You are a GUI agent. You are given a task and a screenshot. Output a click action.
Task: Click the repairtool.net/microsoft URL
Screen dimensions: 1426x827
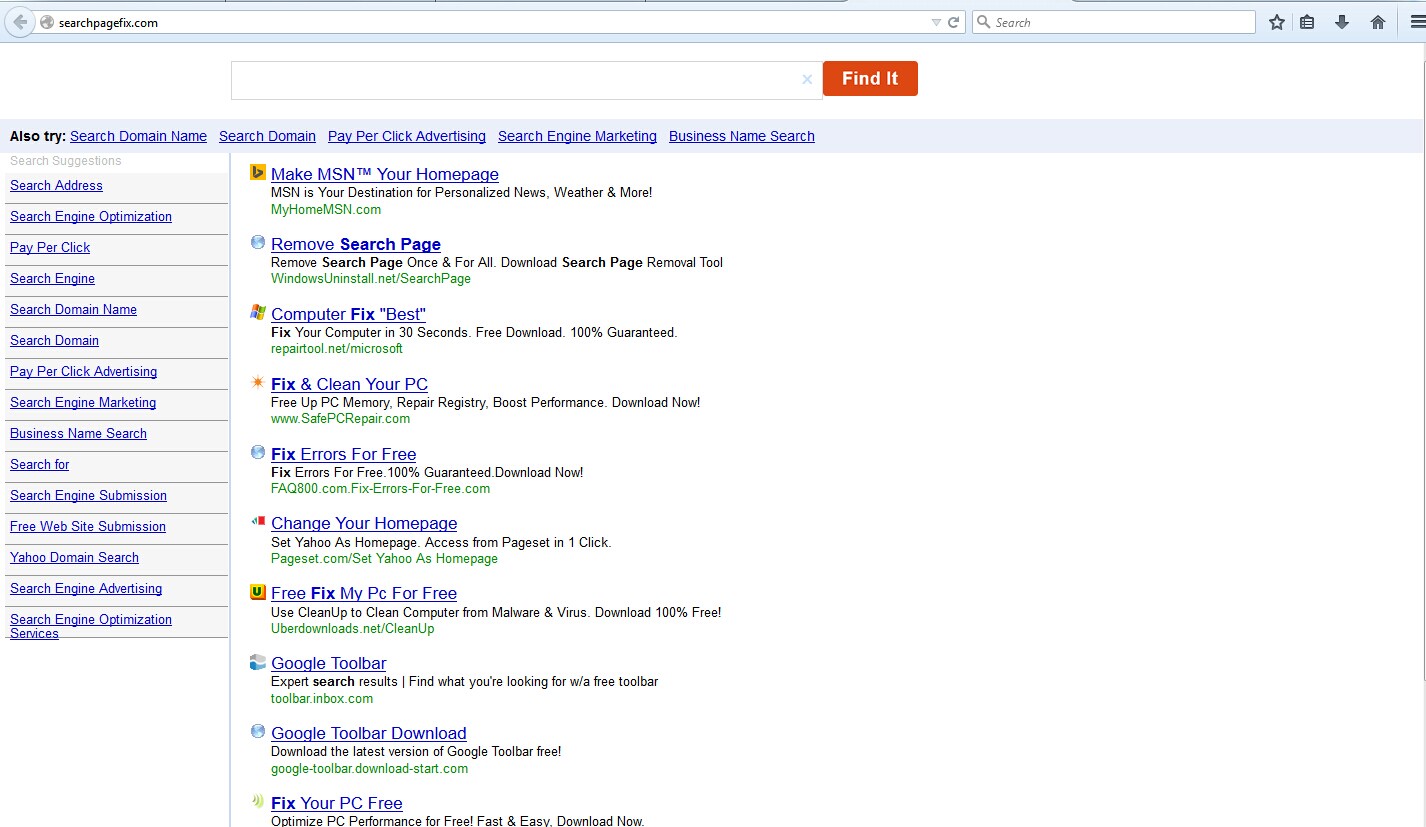tap(337, 349)
